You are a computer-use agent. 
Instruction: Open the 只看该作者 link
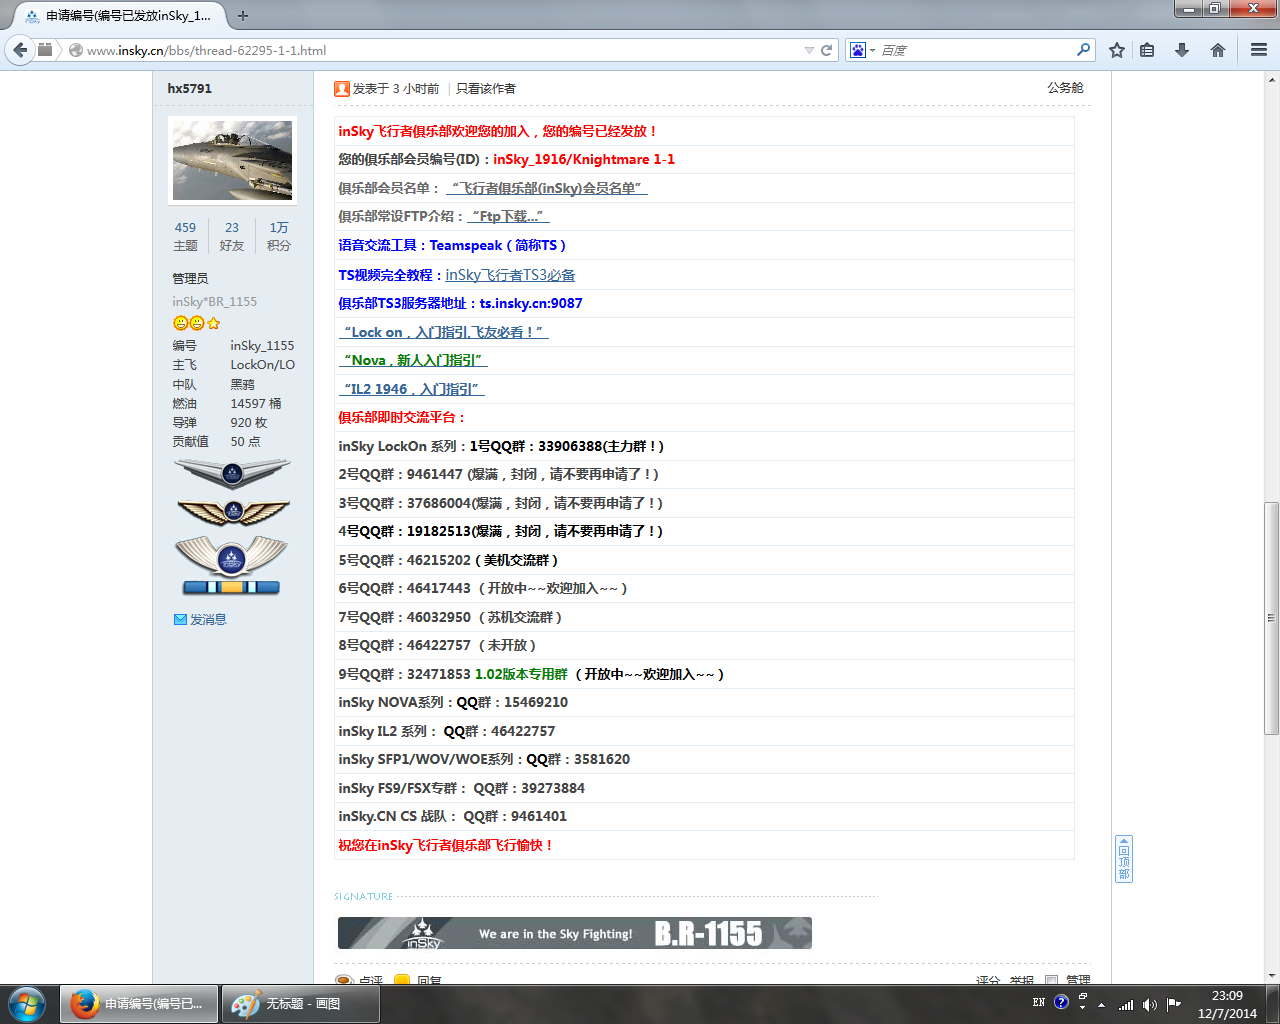[x=486, y=89]
